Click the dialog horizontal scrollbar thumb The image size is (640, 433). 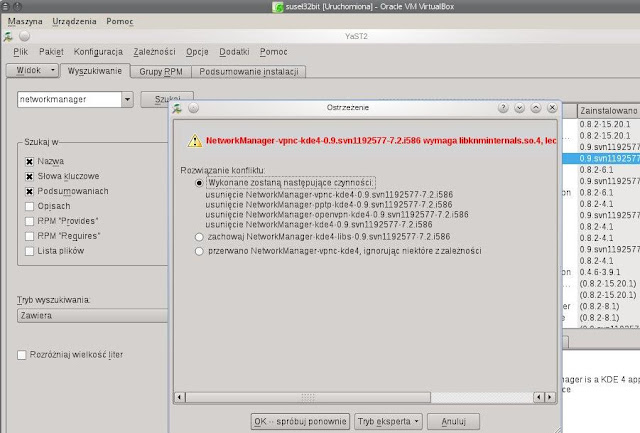(308, 397)
